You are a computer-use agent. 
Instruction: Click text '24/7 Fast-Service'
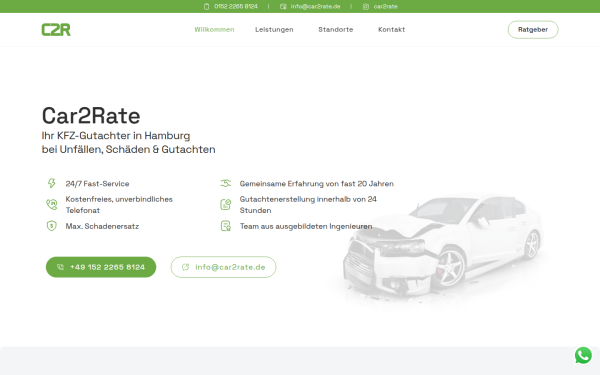pos(97,184)
